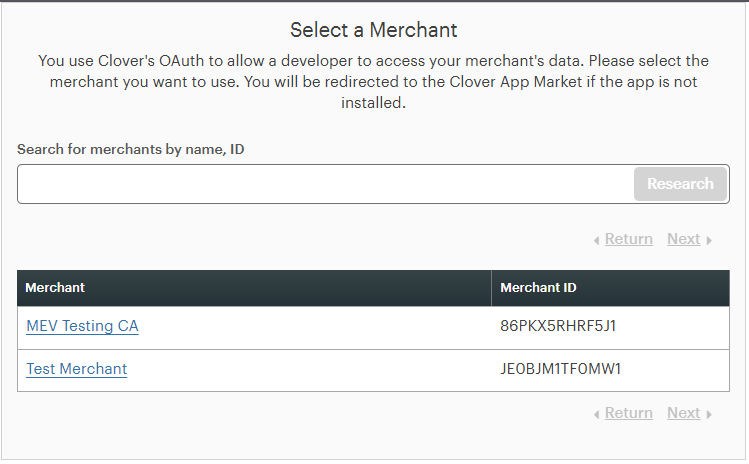Click the right arrow icon beside bottom Next
The width and height of the screenshot is (749, 464).
pyautogui.click(x=709, y=414)
